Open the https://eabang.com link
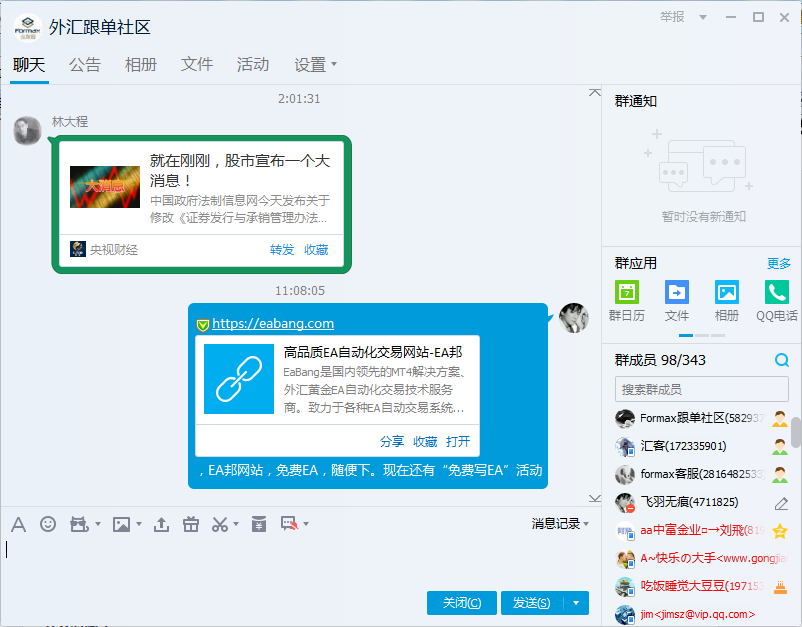802x627 pixels. pos(273,324)
